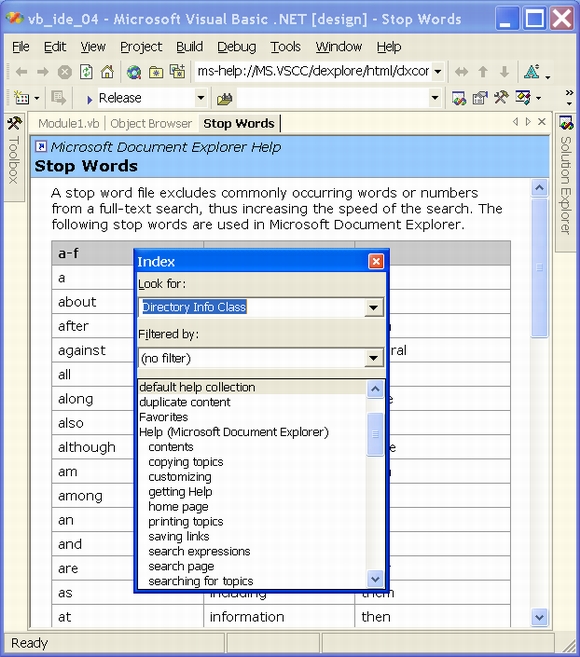Click the ms-help URL address field
This screenshot has width=580, height=657.
coord(313,72)
